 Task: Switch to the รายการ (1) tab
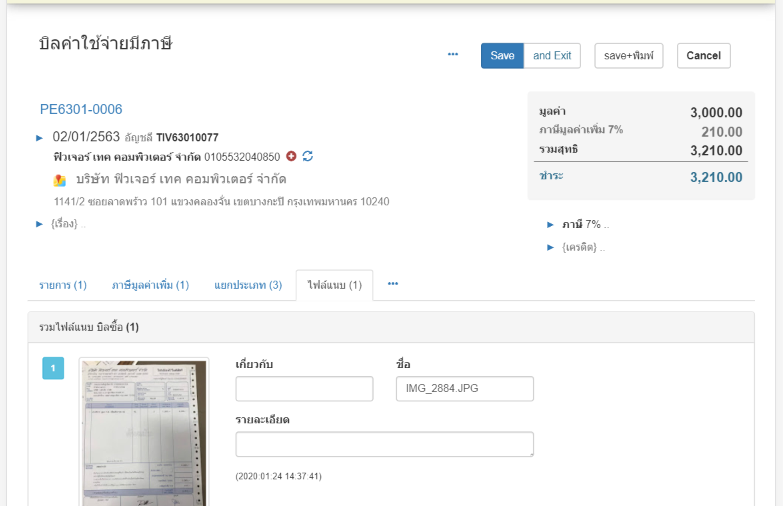[63, 286]
